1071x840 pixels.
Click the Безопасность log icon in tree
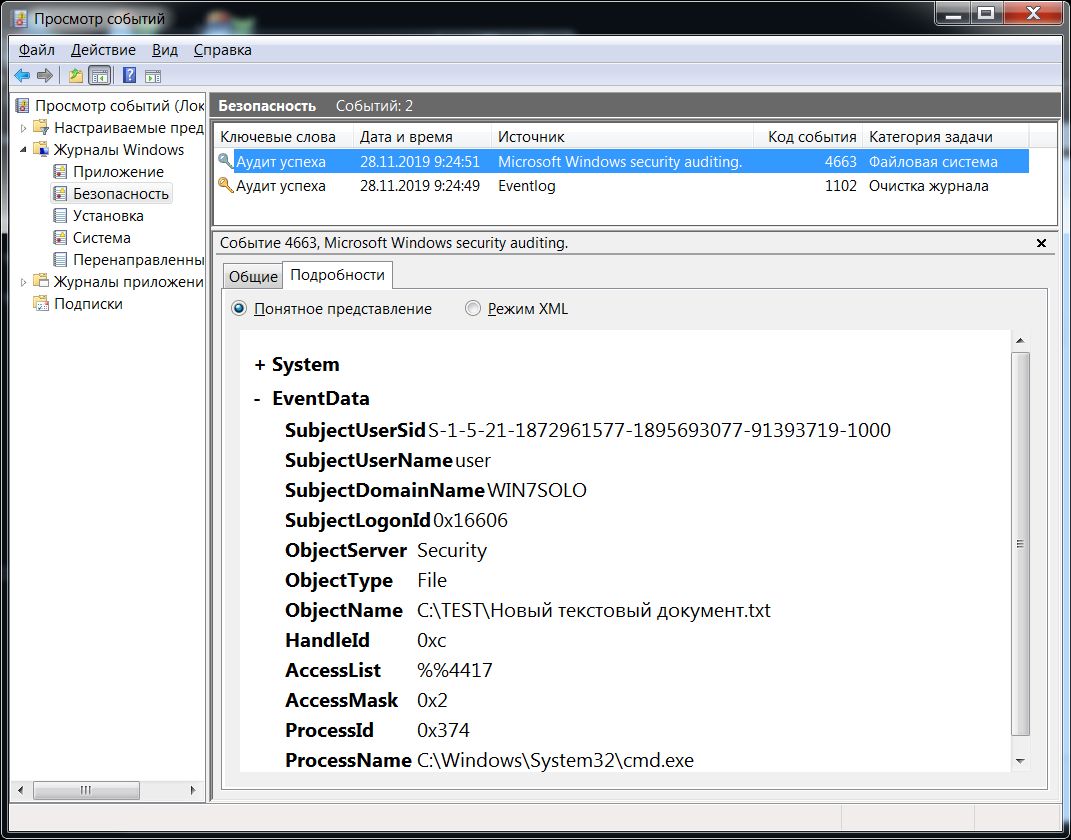coord(61,193)
